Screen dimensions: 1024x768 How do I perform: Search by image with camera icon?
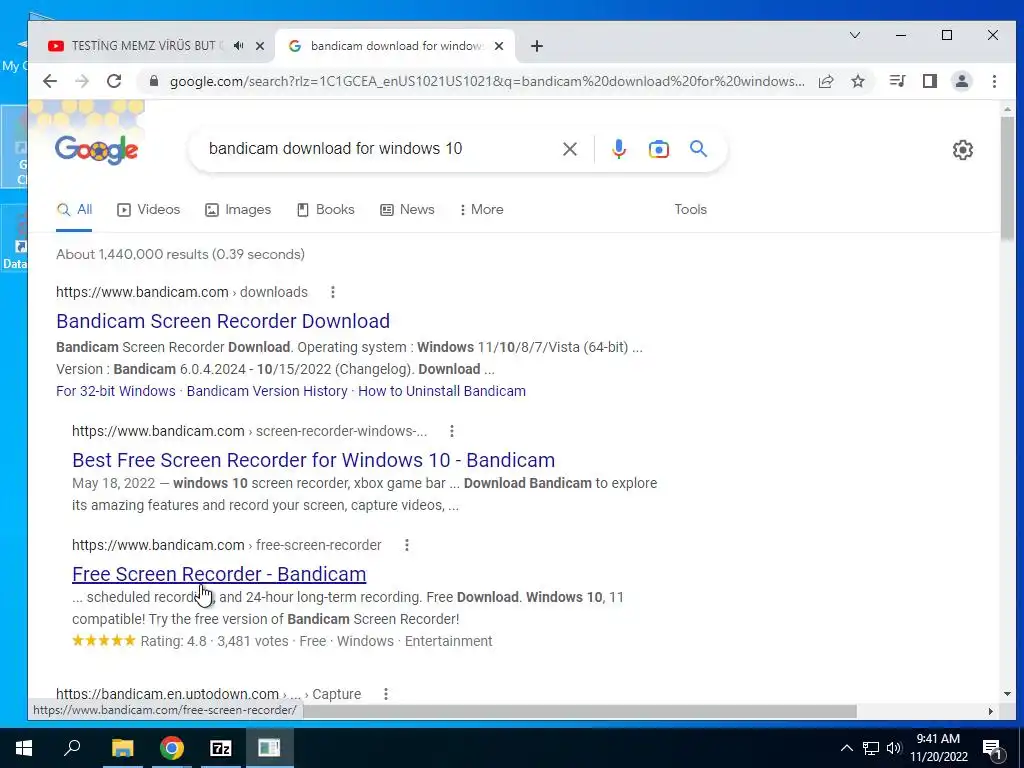coord(658,149)
